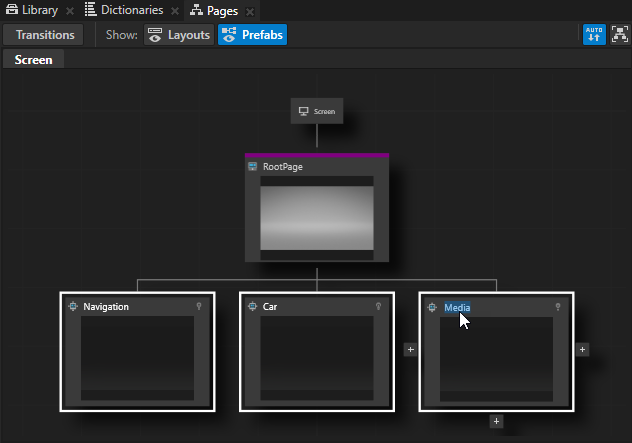Click the Media page crosshair icon
632x443 pixels.
(433, 308)
